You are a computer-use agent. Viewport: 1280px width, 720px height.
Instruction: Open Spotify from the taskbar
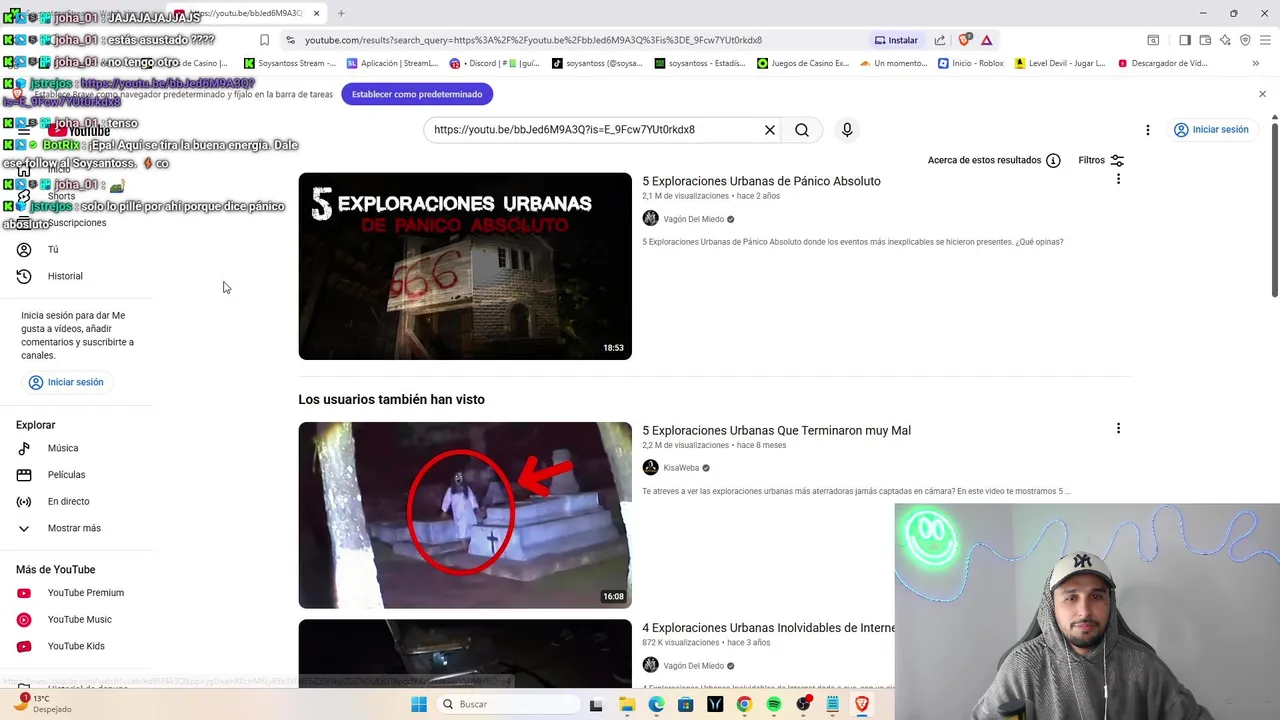774,705
